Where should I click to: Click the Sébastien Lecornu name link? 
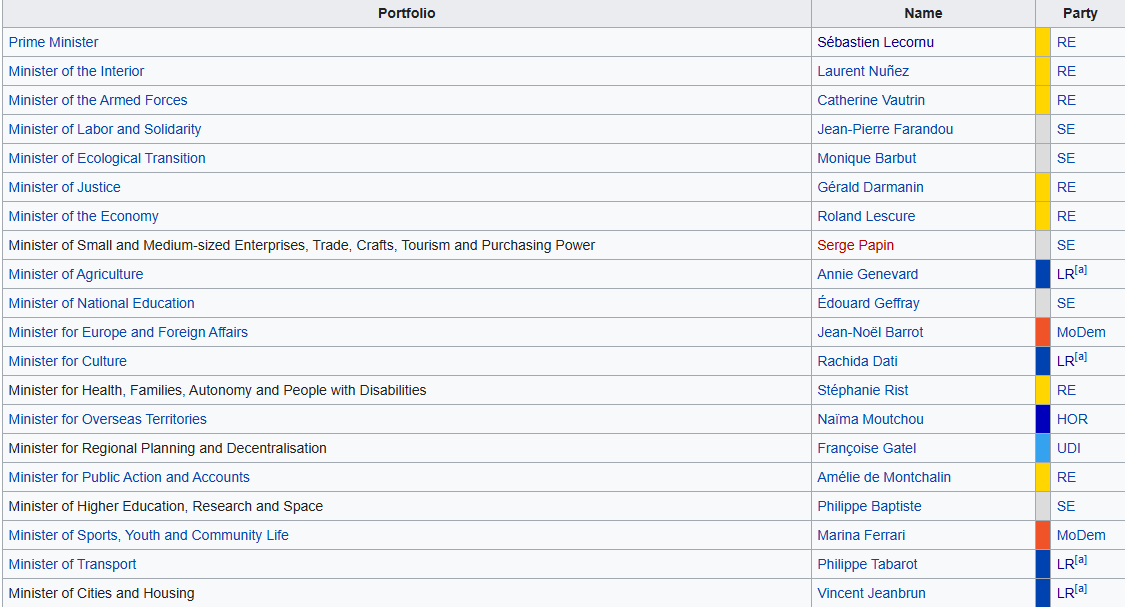click(x=875, y=42)
